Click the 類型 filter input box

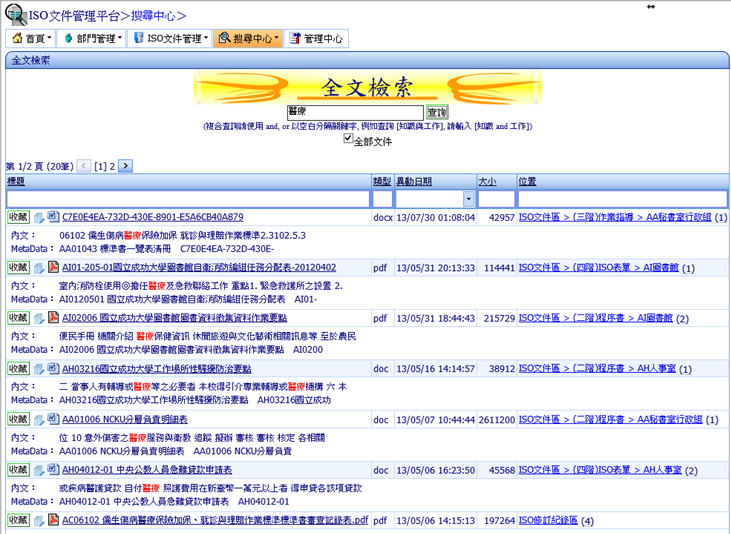[x=383, y=199]
